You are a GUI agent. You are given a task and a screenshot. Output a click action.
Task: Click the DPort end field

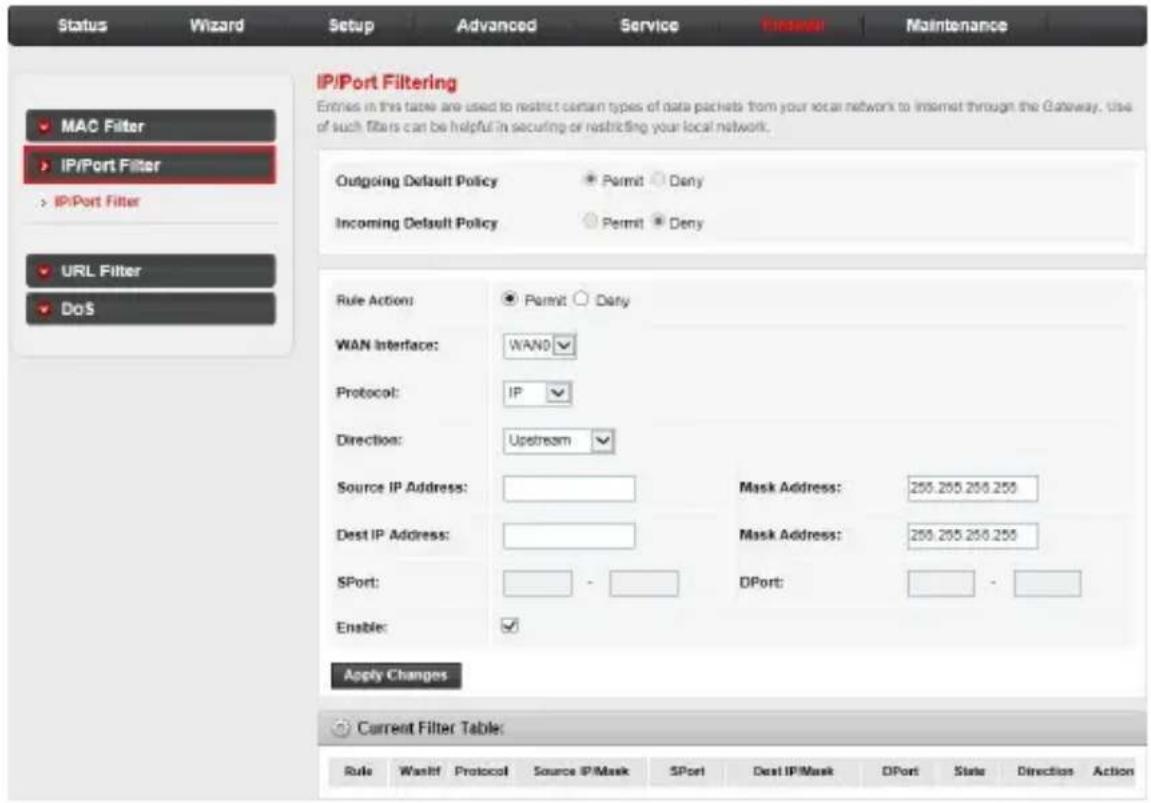pyautogui.click(x=1047, y=584)
